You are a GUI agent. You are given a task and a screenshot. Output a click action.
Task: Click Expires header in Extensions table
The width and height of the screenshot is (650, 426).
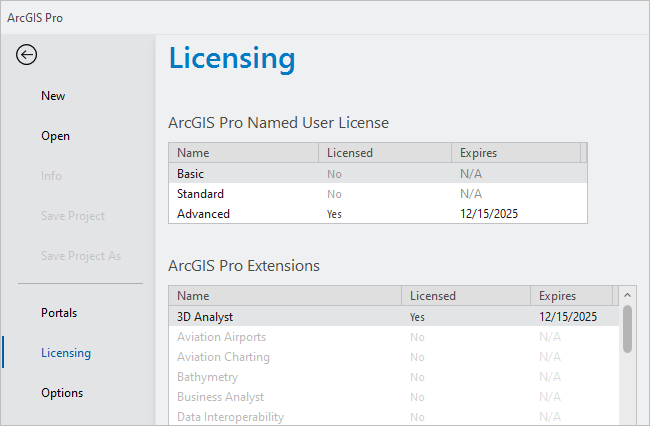(572, 296)
